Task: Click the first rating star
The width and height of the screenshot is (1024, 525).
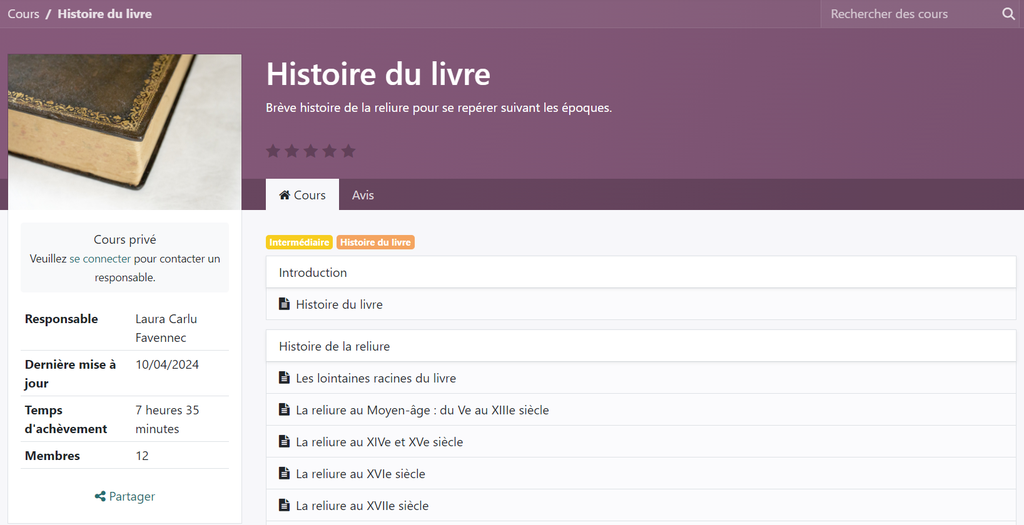Action: (273, 151)
